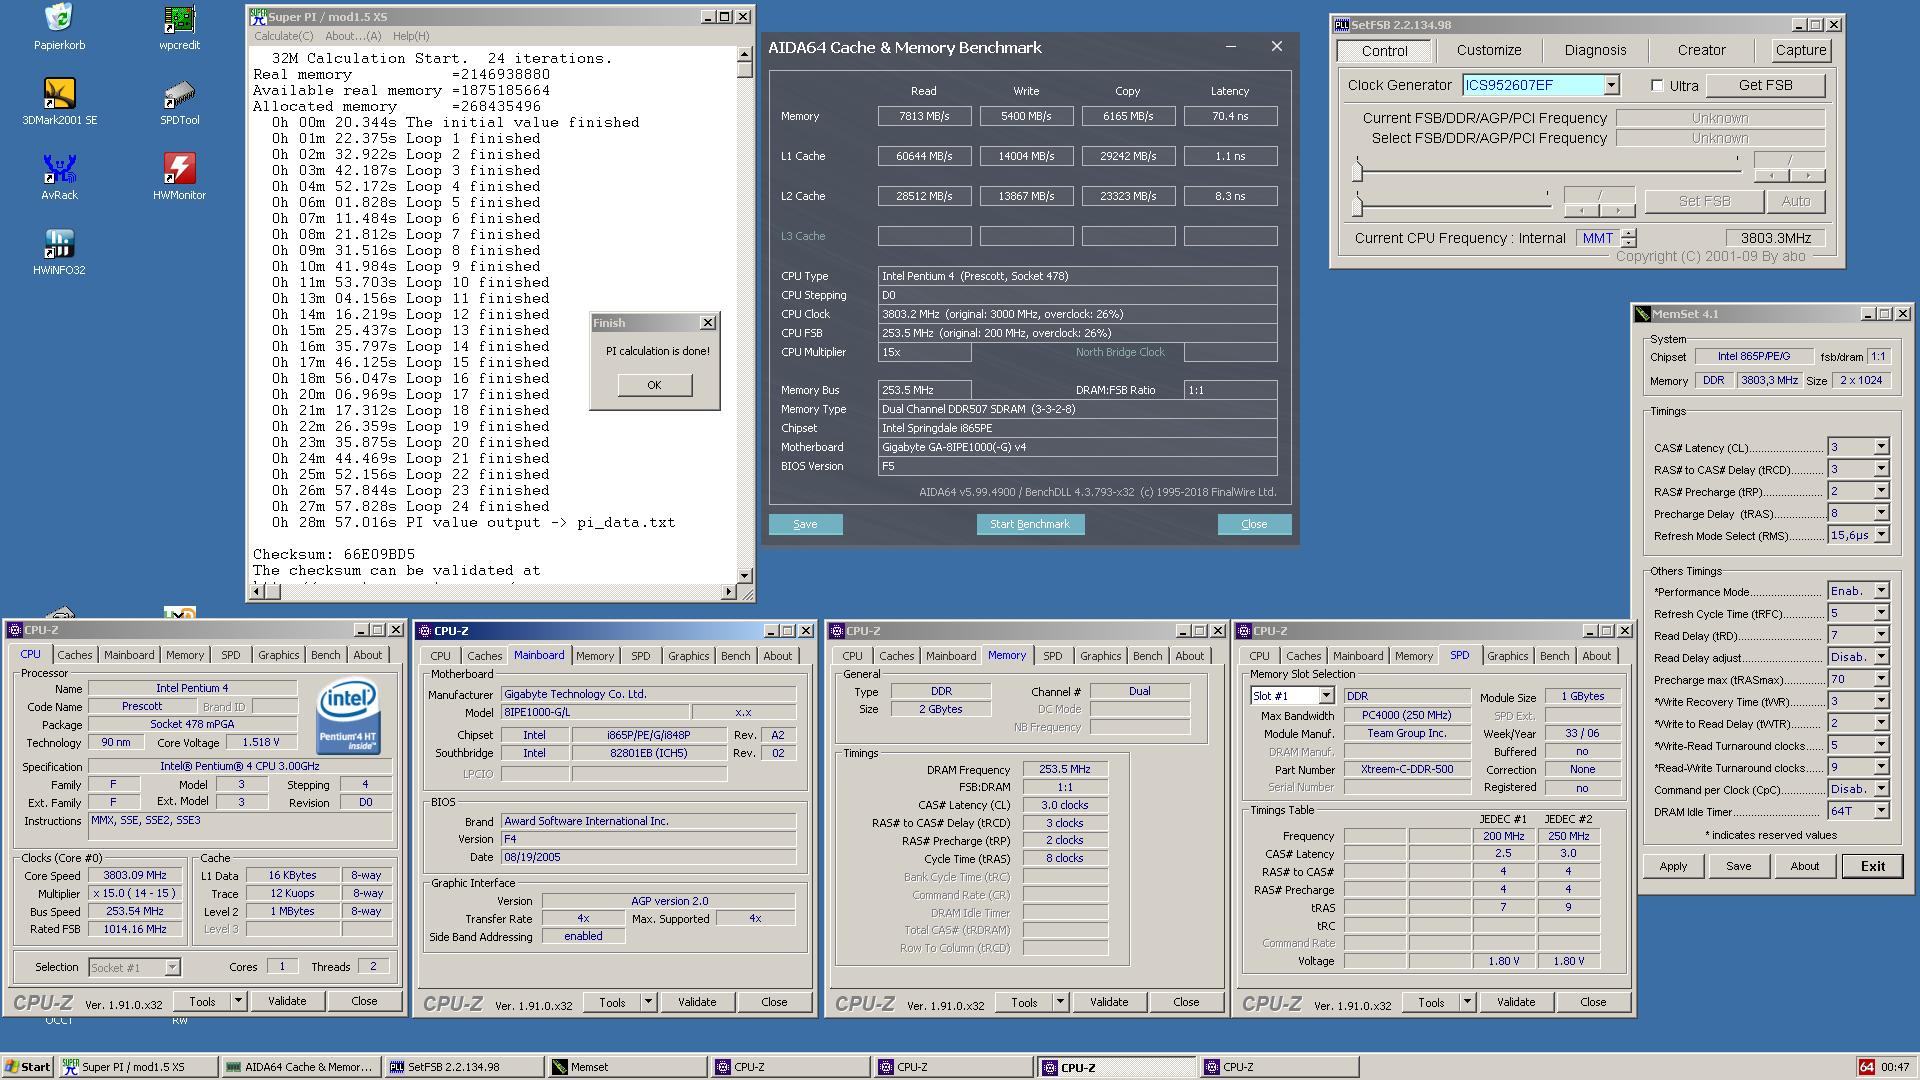This screenshot has width=1920, height=1080.
Task: Open Caches tab in the CPU-Z CPU window
Action: (x=75, y=655)
